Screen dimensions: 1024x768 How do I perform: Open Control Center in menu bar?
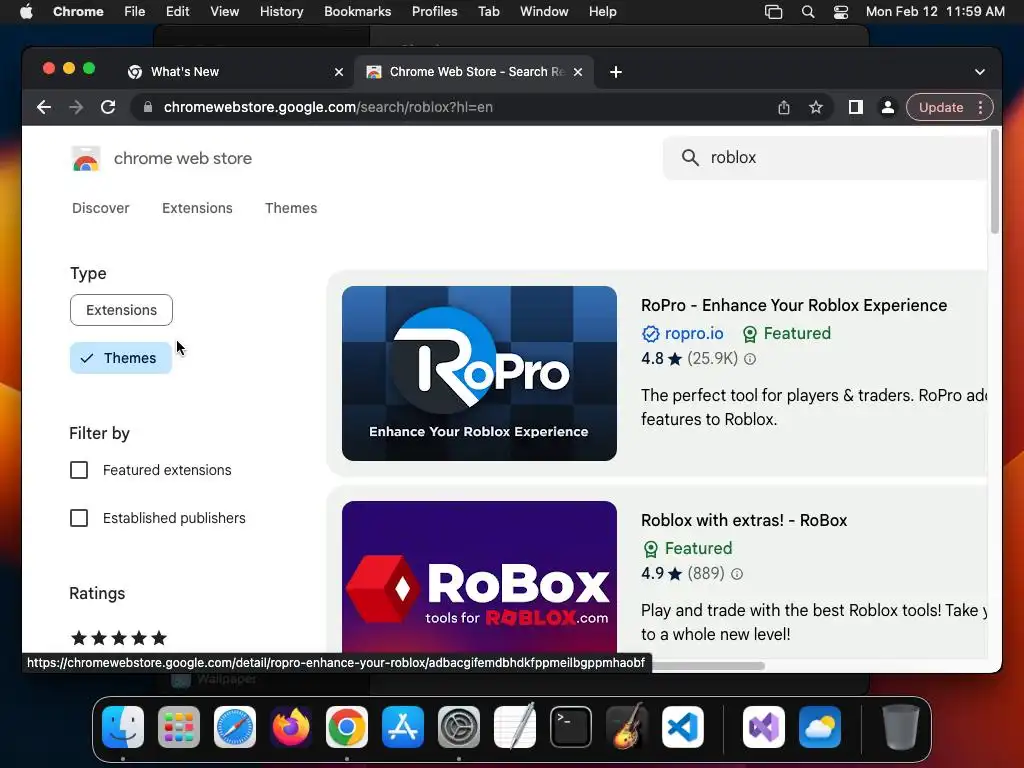pyautogui.click(x=841, y=12)
